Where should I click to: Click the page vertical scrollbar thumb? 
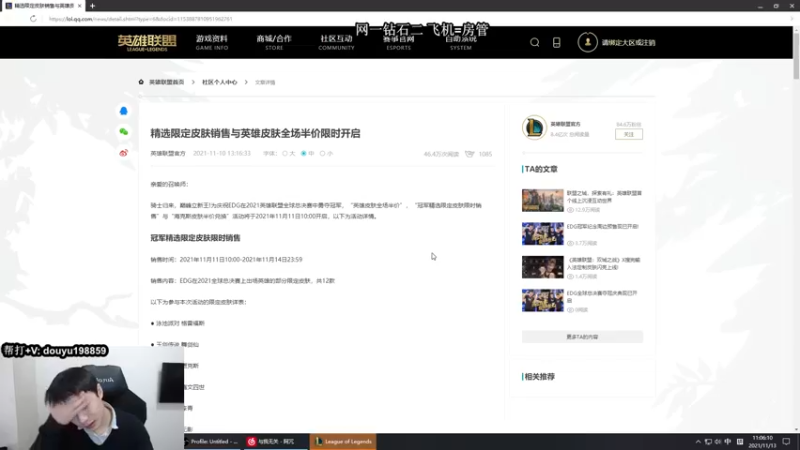click(796, 54)
